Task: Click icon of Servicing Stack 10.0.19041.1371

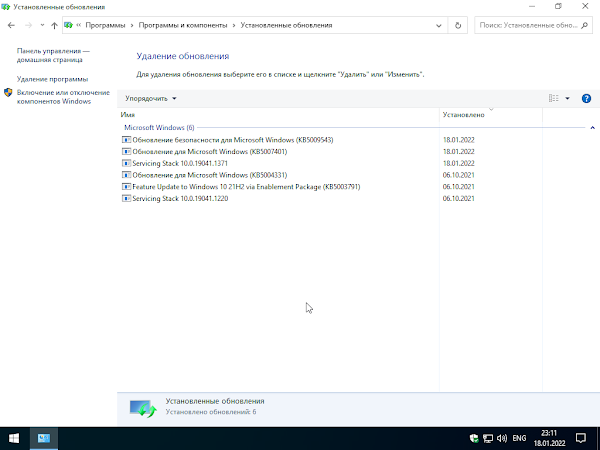Action: click(126, 163)
